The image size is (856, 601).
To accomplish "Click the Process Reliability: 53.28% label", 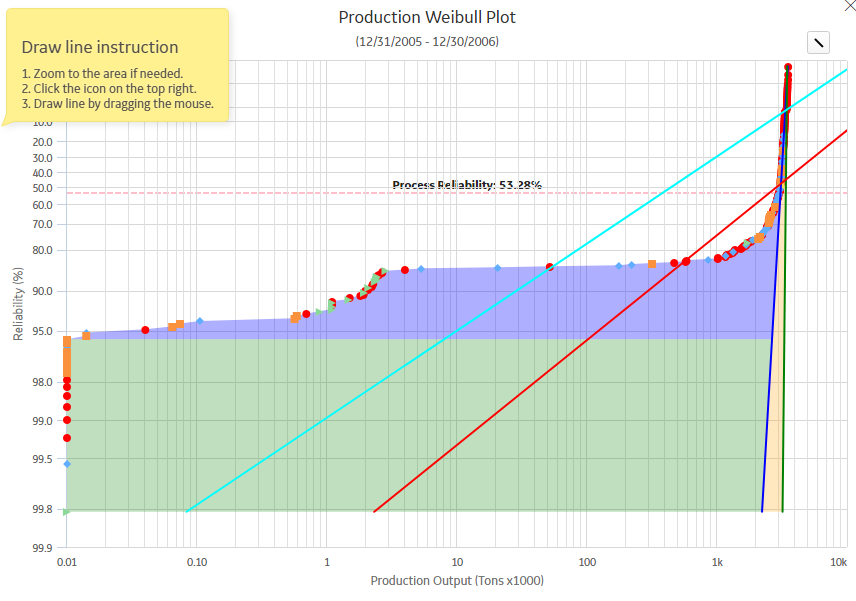I will (x=467, y=185).
